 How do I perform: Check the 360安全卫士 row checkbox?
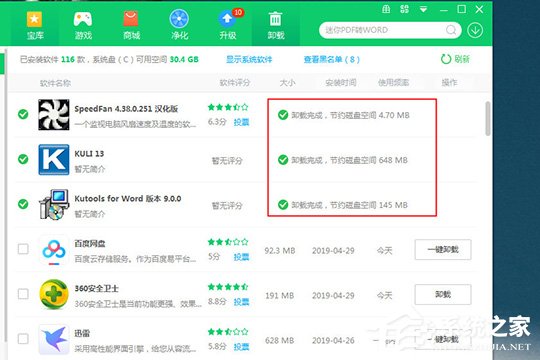23,294
